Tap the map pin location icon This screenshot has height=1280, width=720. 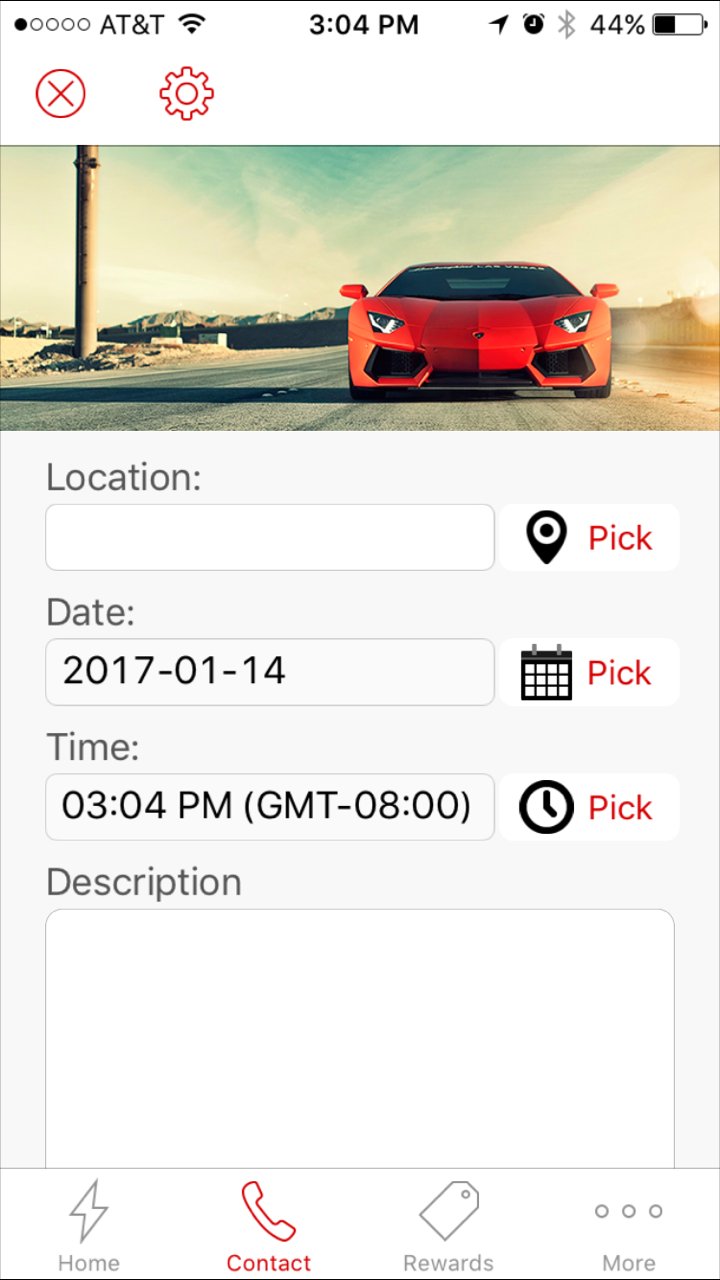pyautogui.click(x=546, y=538)
